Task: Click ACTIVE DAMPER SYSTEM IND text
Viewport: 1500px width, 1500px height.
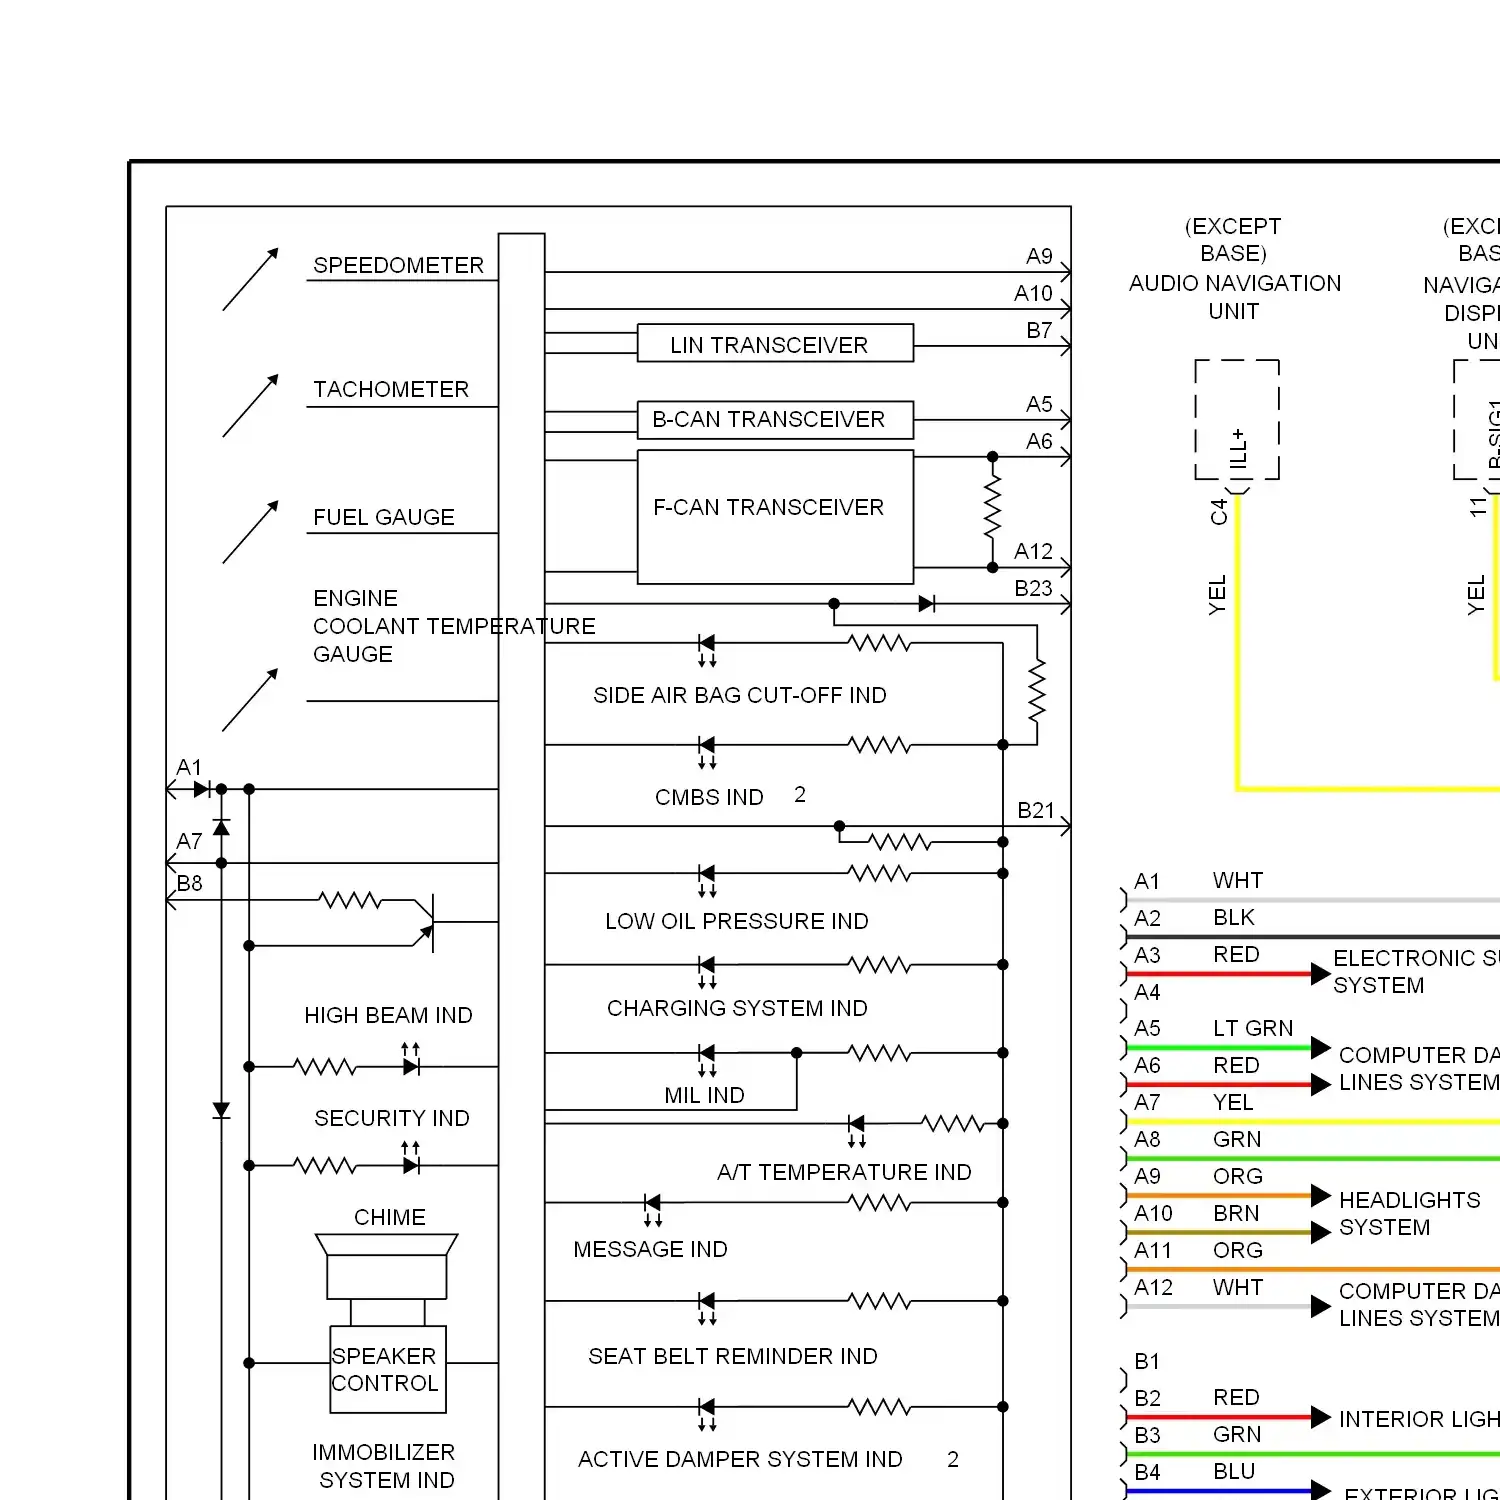Action: click(740, 1459)
